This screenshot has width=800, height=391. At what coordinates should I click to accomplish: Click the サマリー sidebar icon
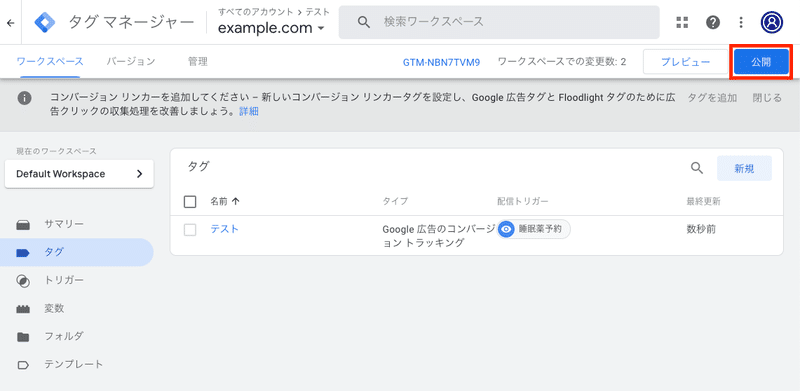tap(23, 225)
